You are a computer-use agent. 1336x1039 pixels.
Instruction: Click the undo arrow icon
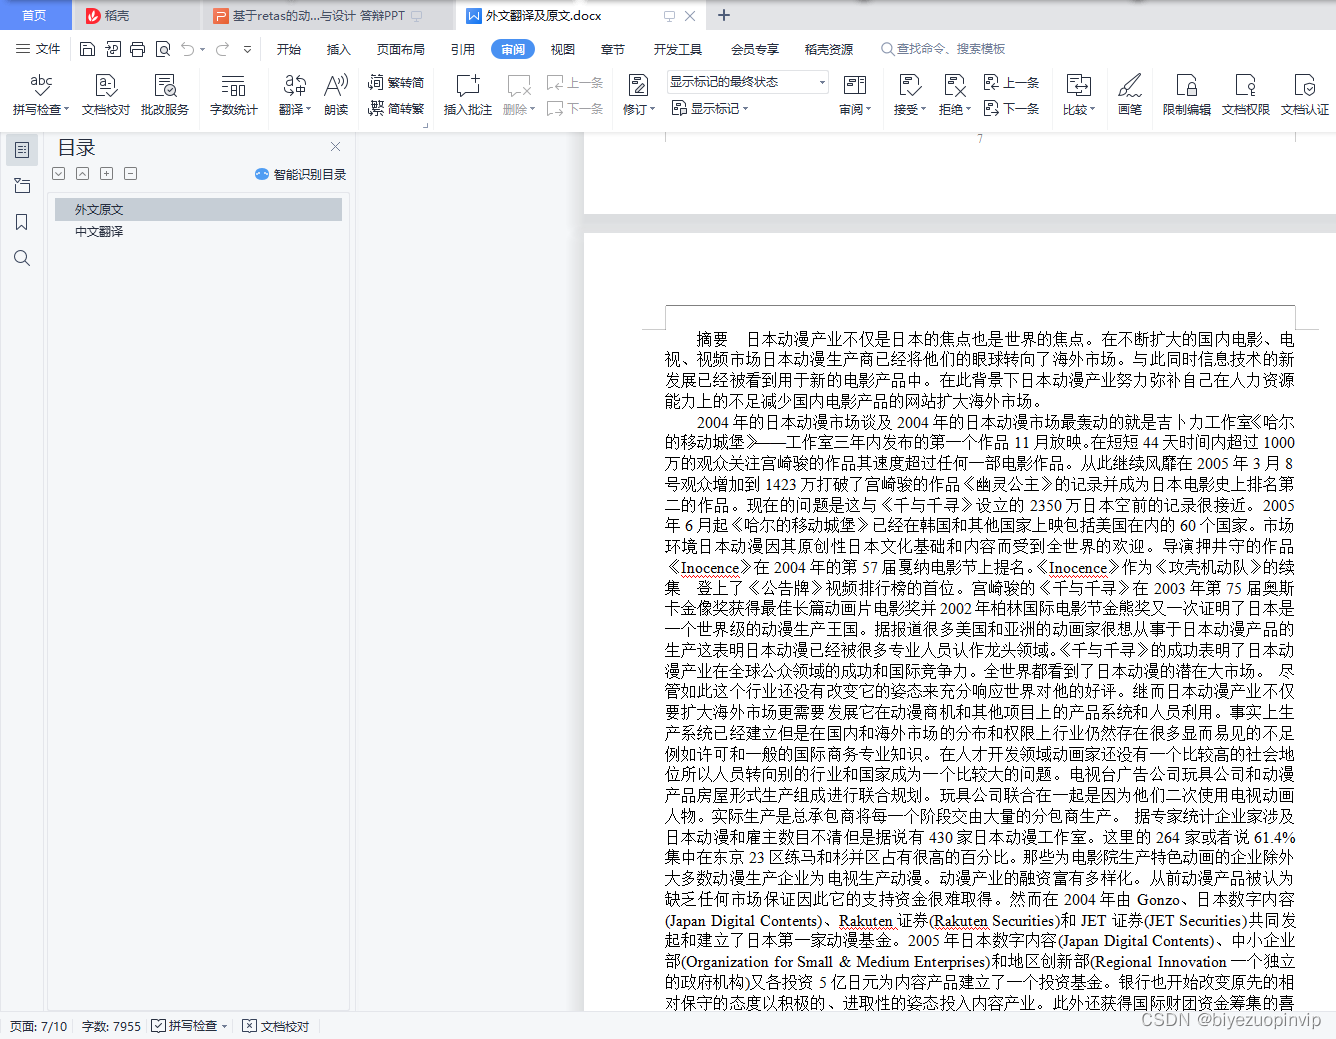pos(187,49)
